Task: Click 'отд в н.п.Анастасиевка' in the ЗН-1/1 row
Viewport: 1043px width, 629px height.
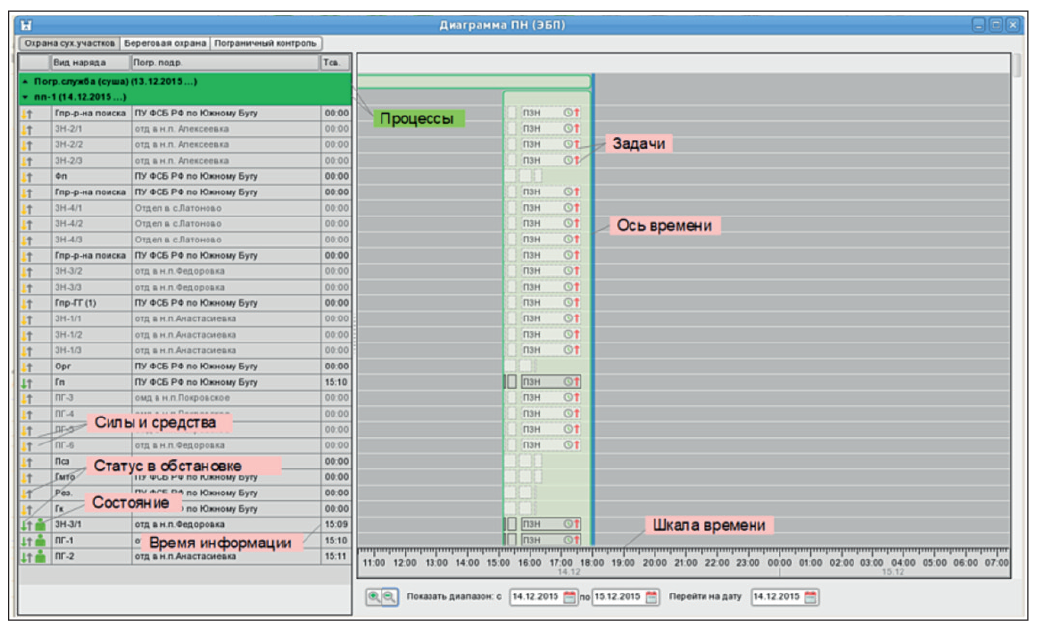Action: (185, 319)
